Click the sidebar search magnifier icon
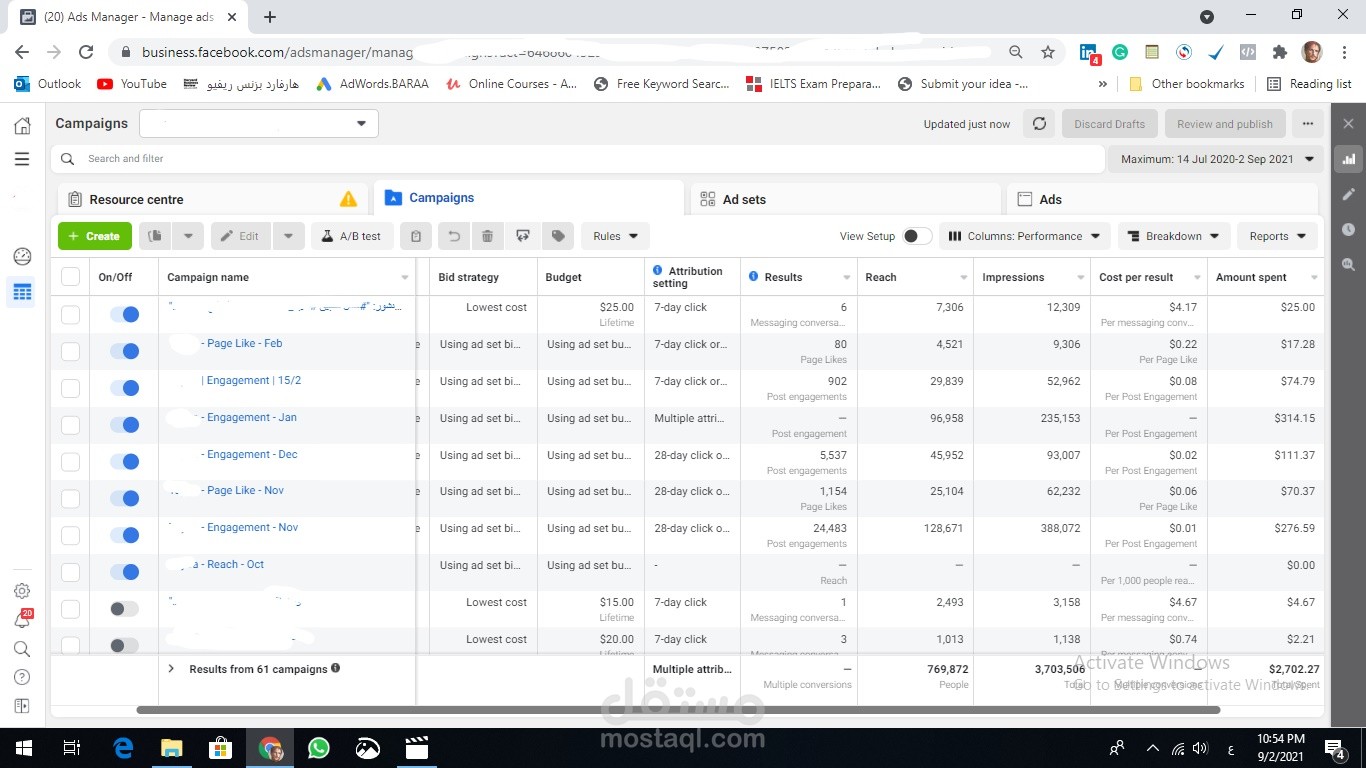This screenshot has height=768, width=1366. point(22,649)
